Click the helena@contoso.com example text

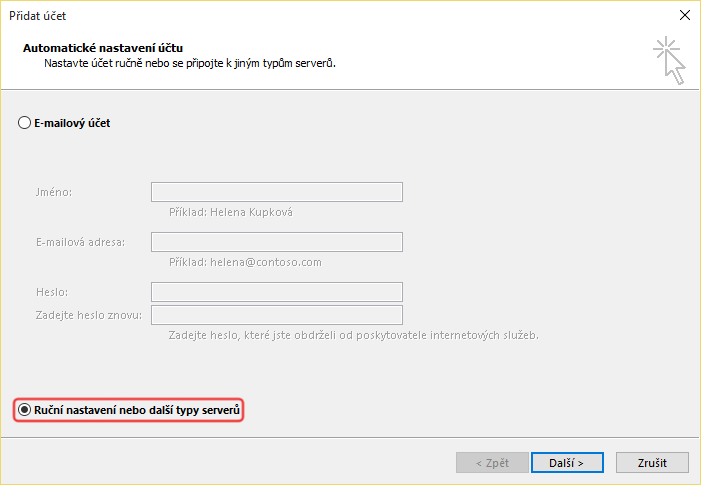[x=244, y=262]
